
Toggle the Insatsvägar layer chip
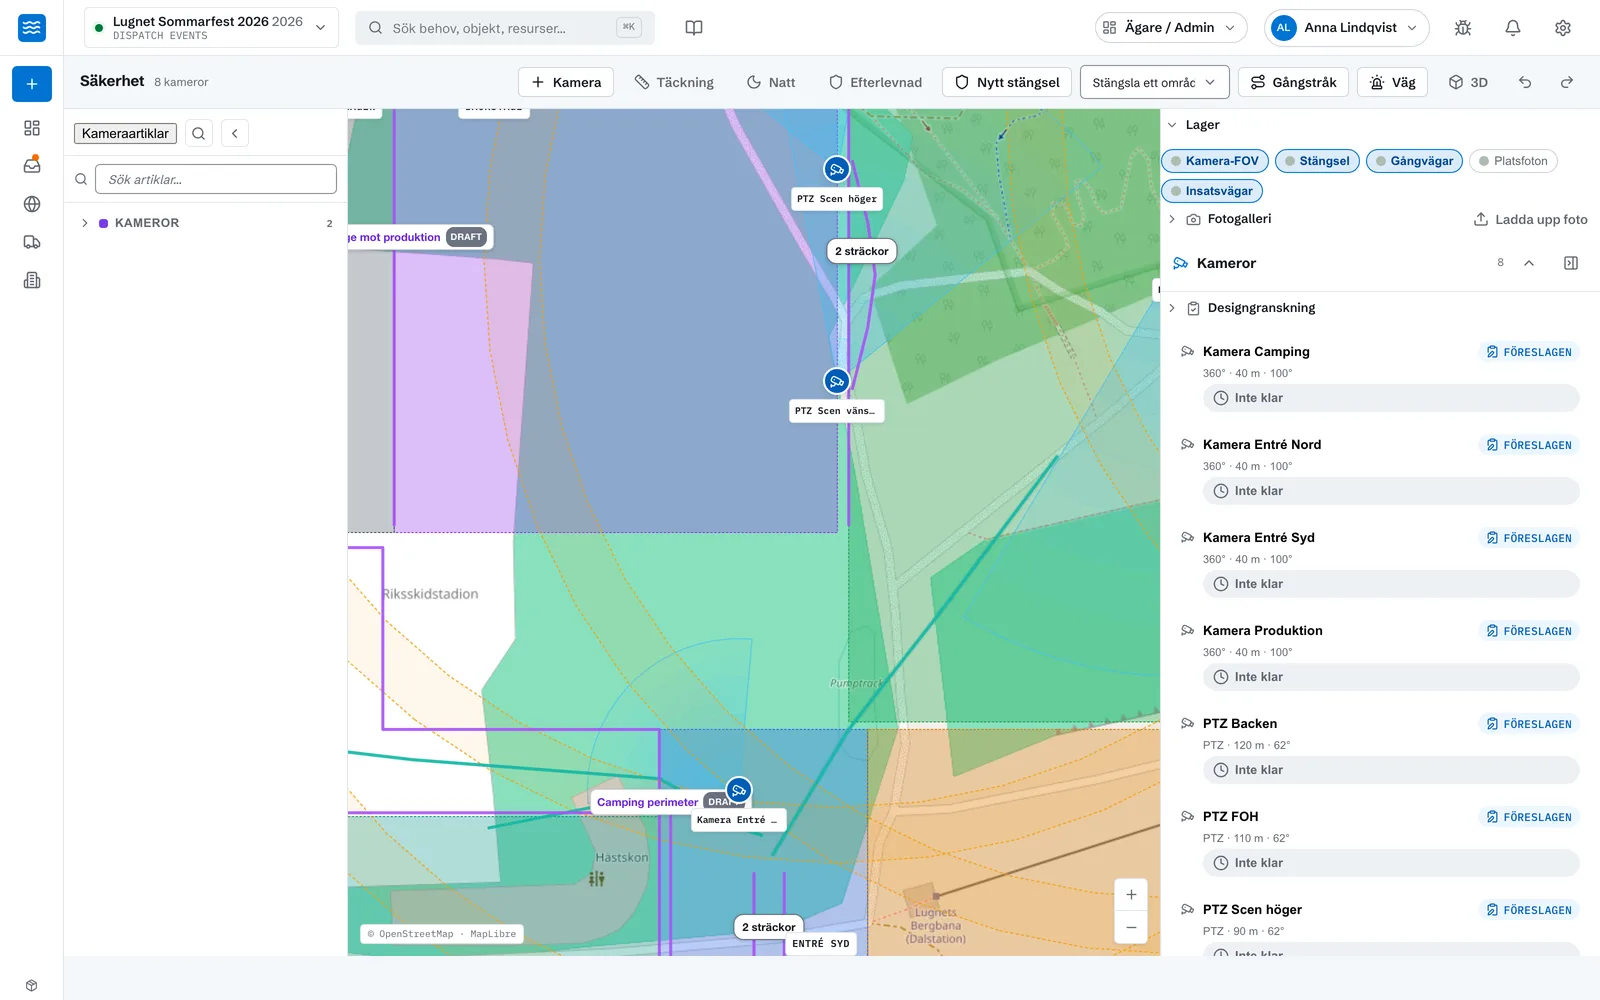click(1212, 191)
